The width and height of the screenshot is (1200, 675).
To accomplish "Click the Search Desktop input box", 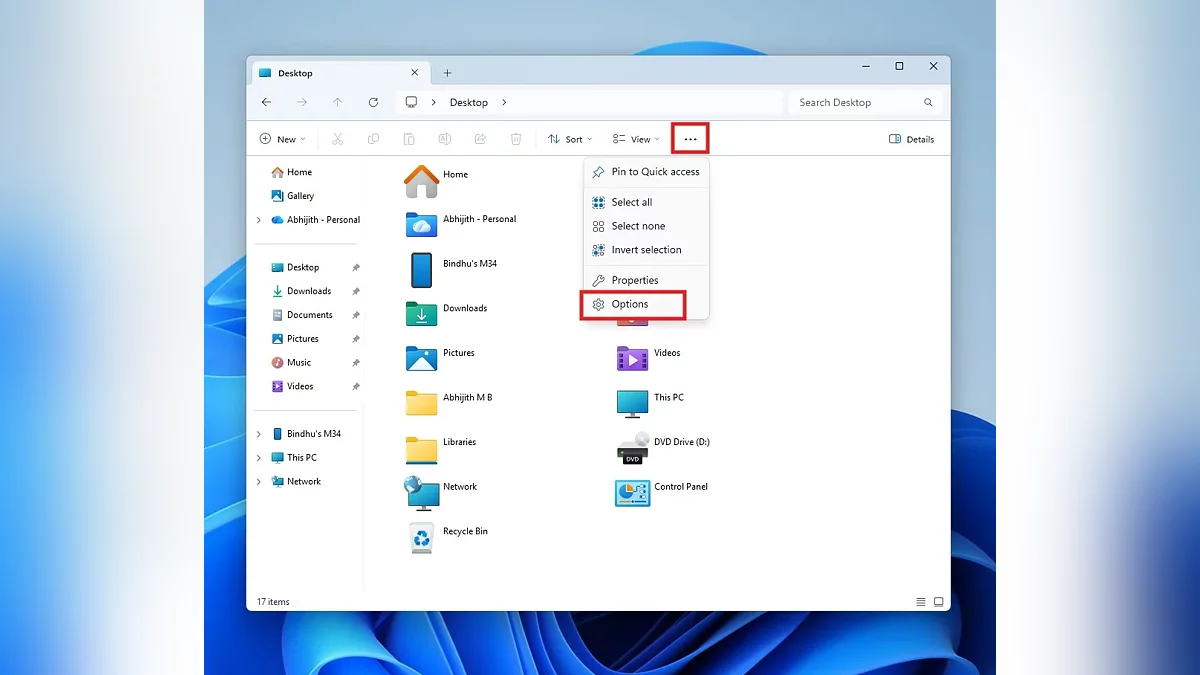I will pyautogui.click(x=858, y=102).
